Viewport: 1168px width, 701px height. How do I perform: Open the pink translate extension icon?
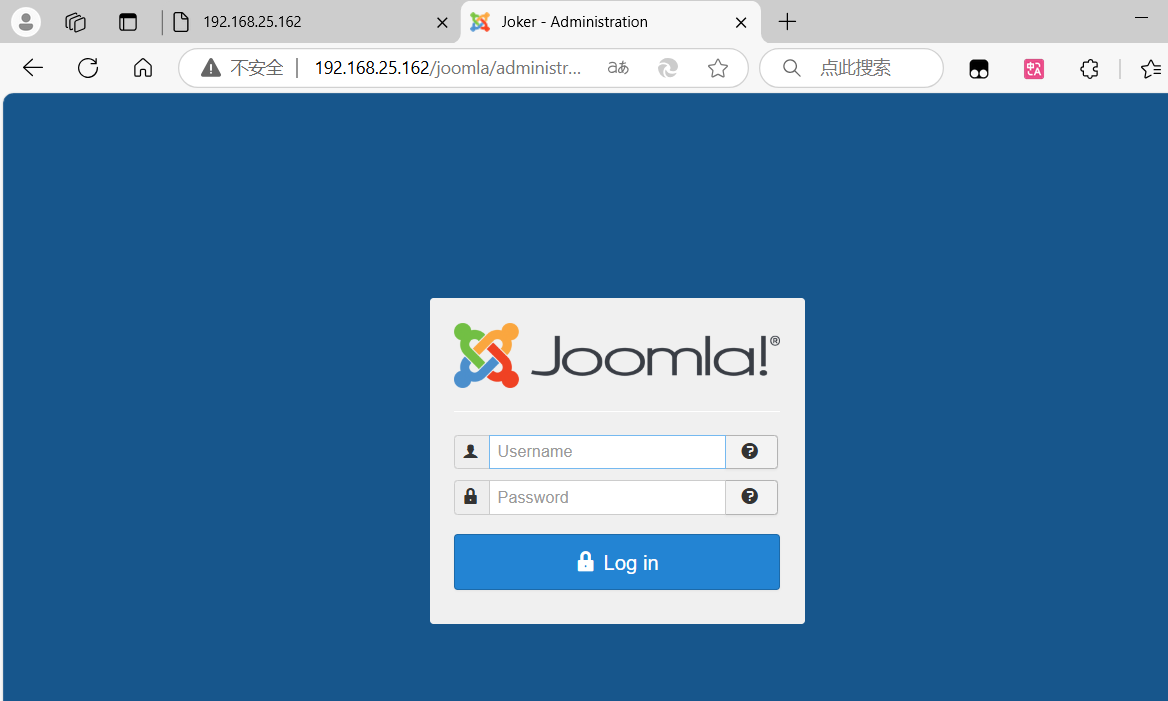[x=1034, y=69]
